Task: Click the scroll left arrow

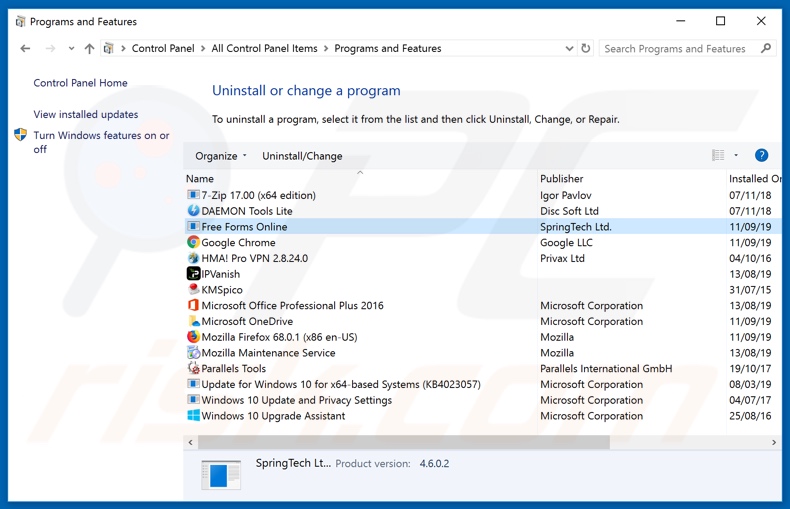Action: tap(190, 442)
